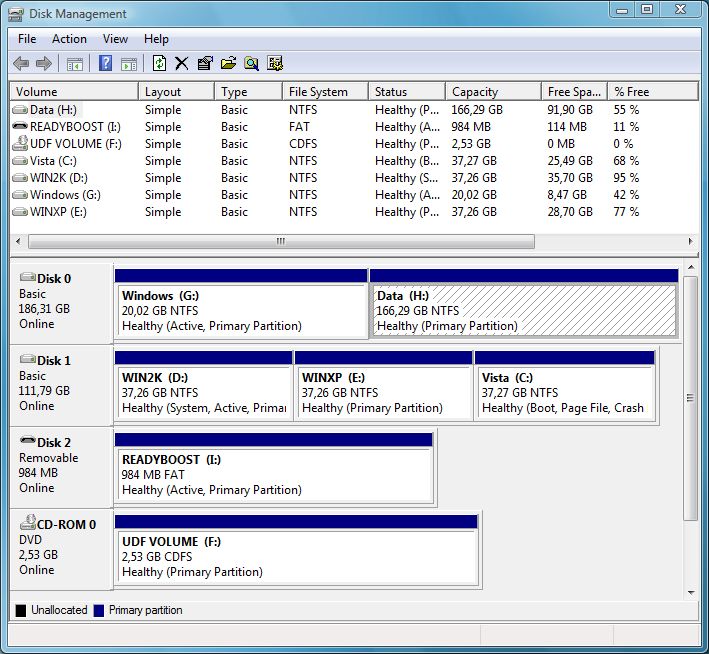Open Help via the question mark icon
Viewport: 709px width, 654px height.
click(105, 63)
